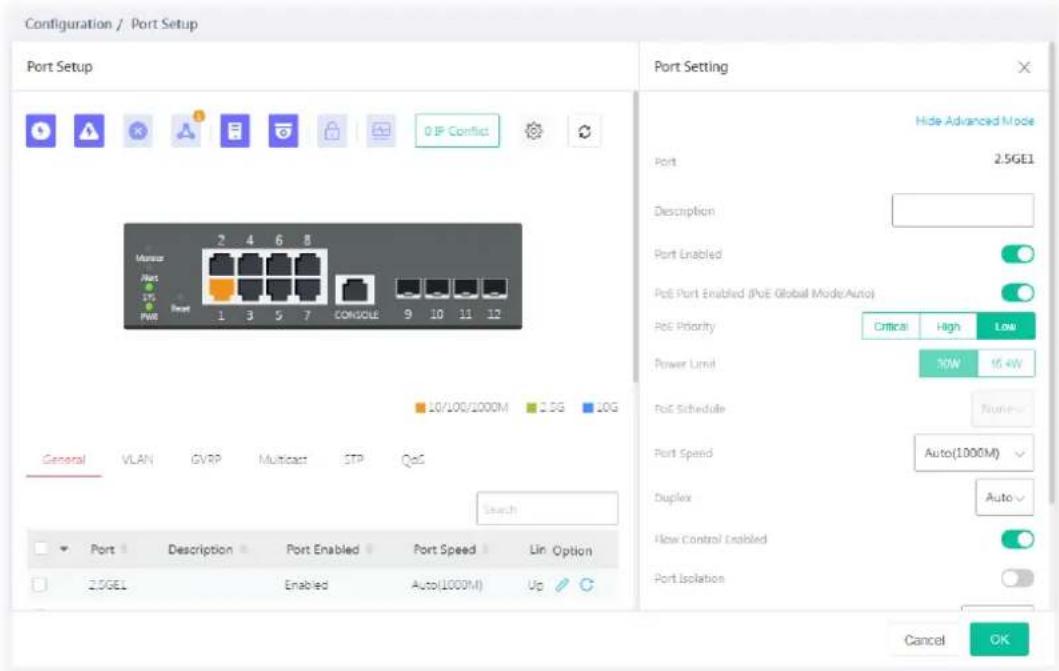Check the checkbox for row 2.5GE1

click(40, 585)
